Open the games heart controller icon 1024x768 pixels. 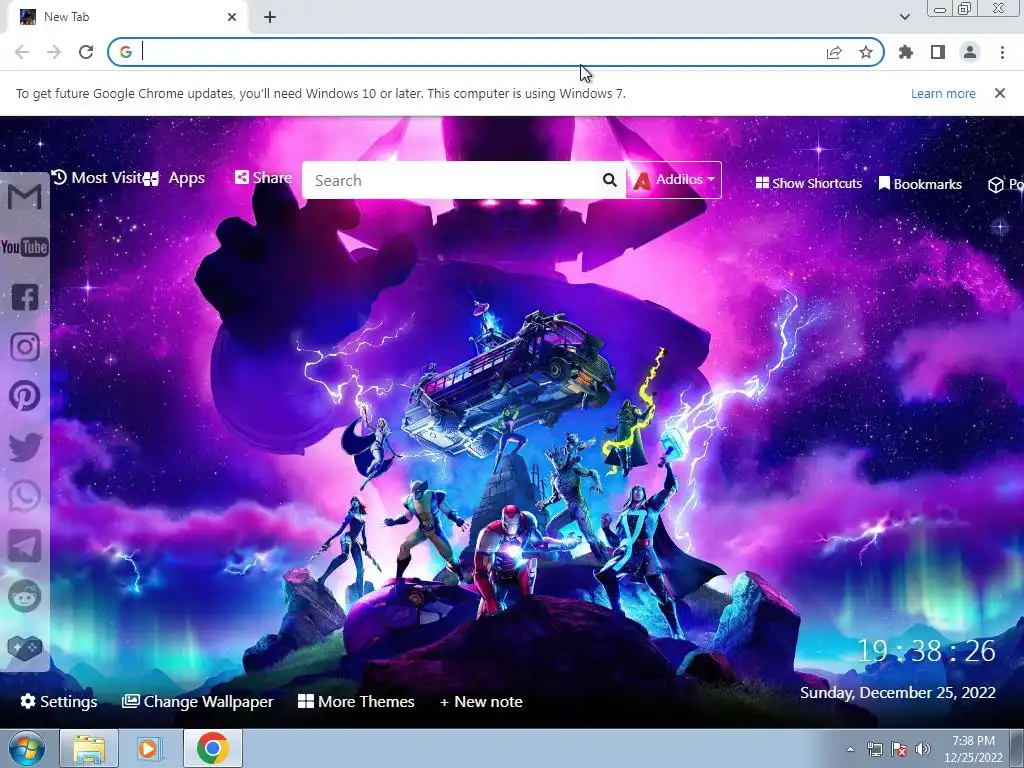[25, 647]
